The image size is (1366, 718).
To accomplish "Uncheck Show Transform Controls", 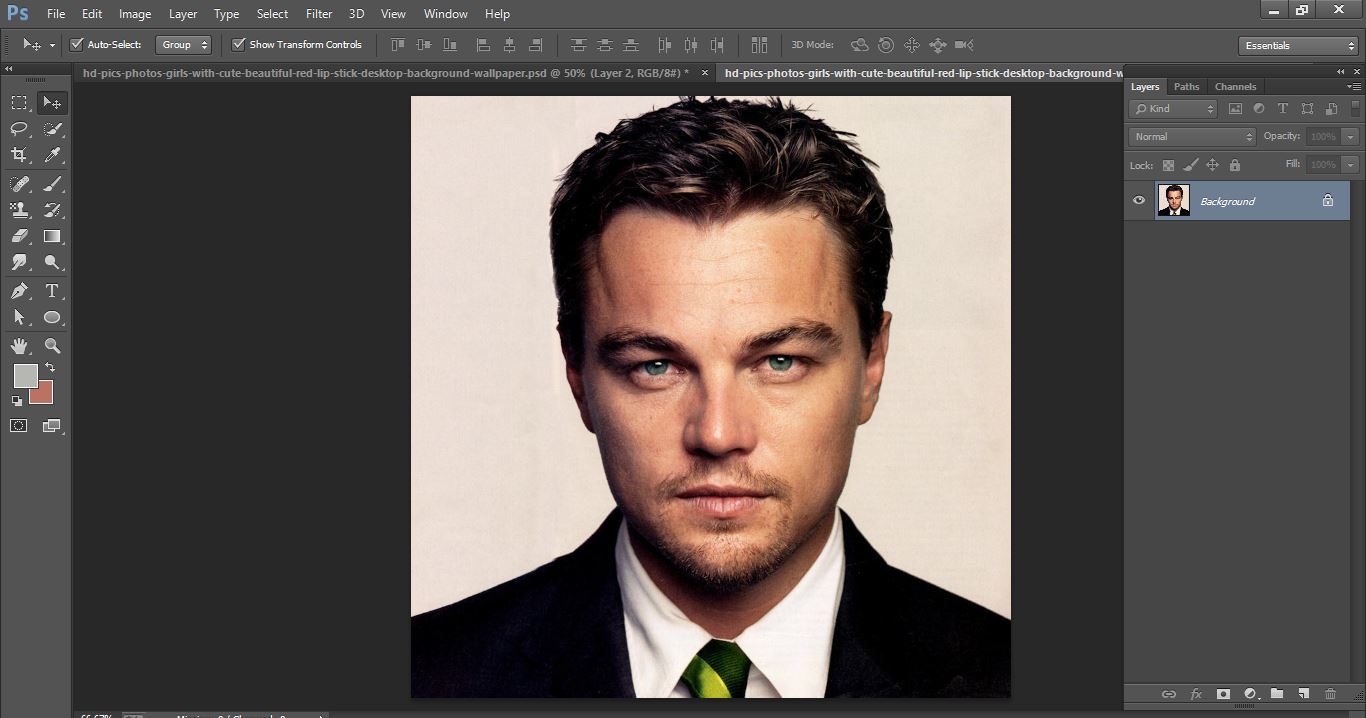I will pyautogui.click(x=238, y=44).
